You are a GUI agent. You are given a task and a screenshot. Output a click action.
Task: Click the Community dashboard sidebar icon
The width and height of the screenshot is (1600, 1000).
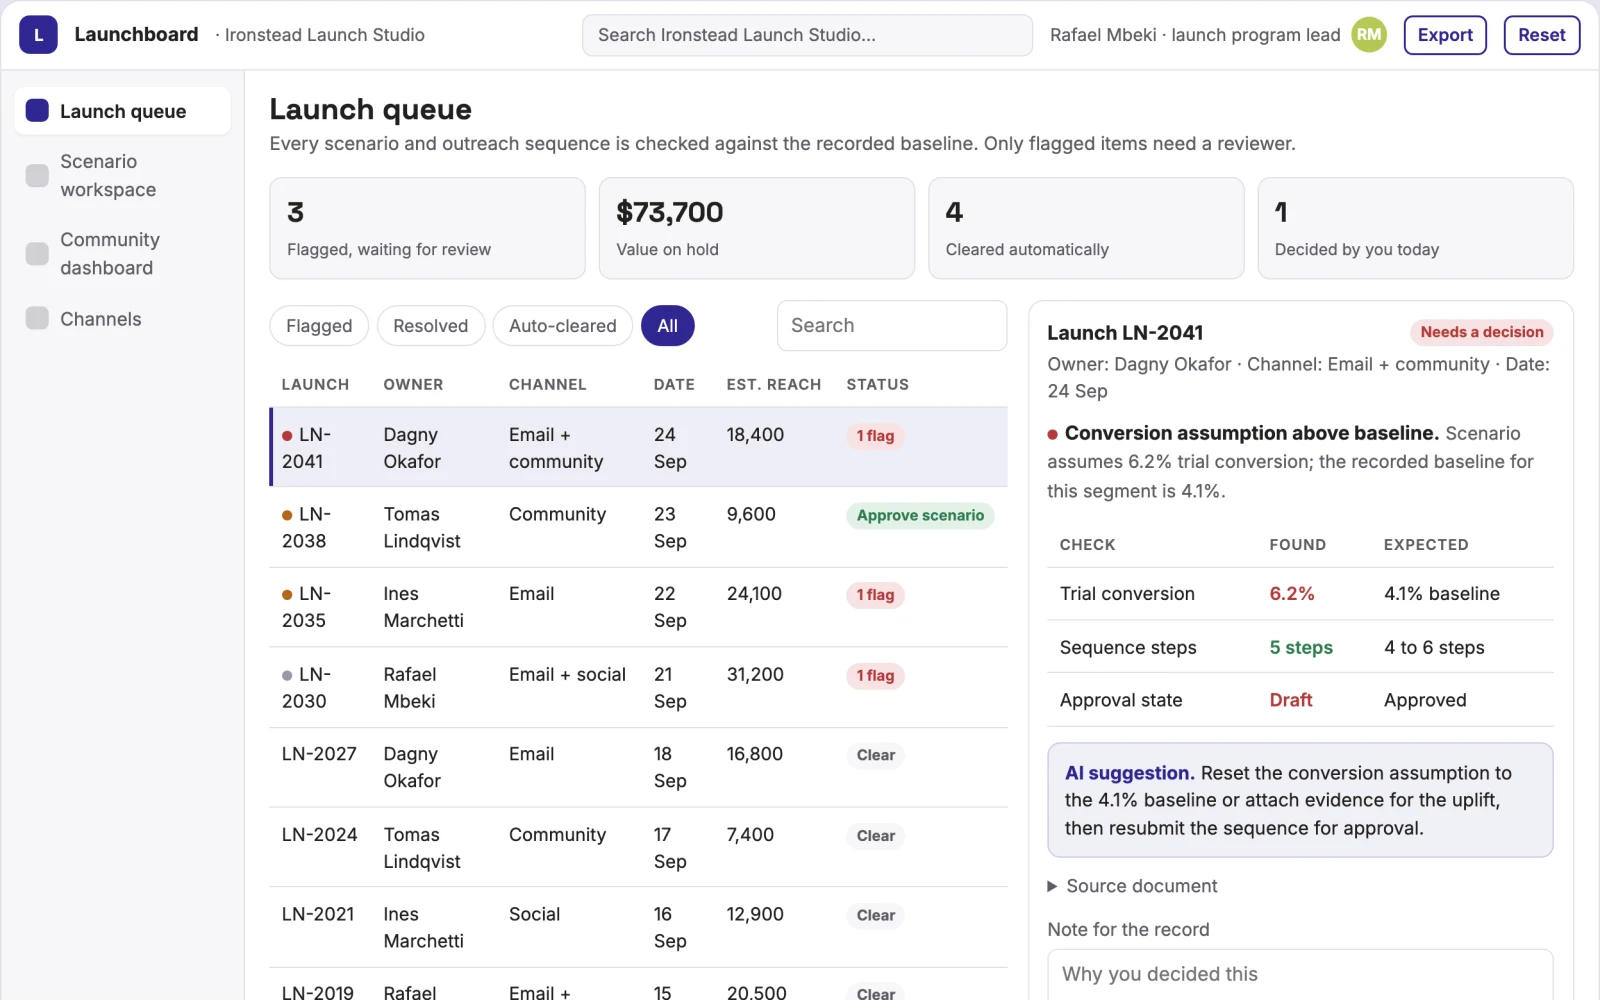point(37,254)
